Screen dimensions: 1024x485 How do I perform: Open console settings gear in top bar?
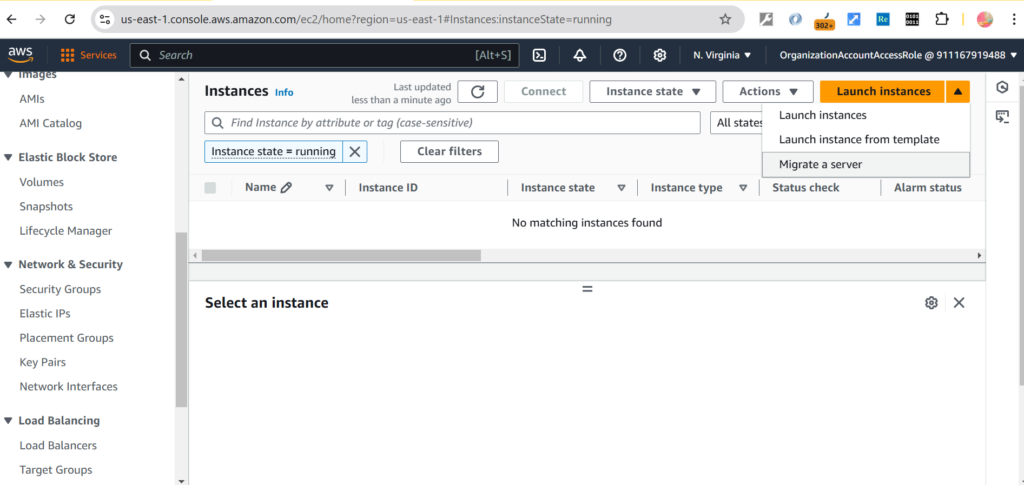(x=659, y=55)
